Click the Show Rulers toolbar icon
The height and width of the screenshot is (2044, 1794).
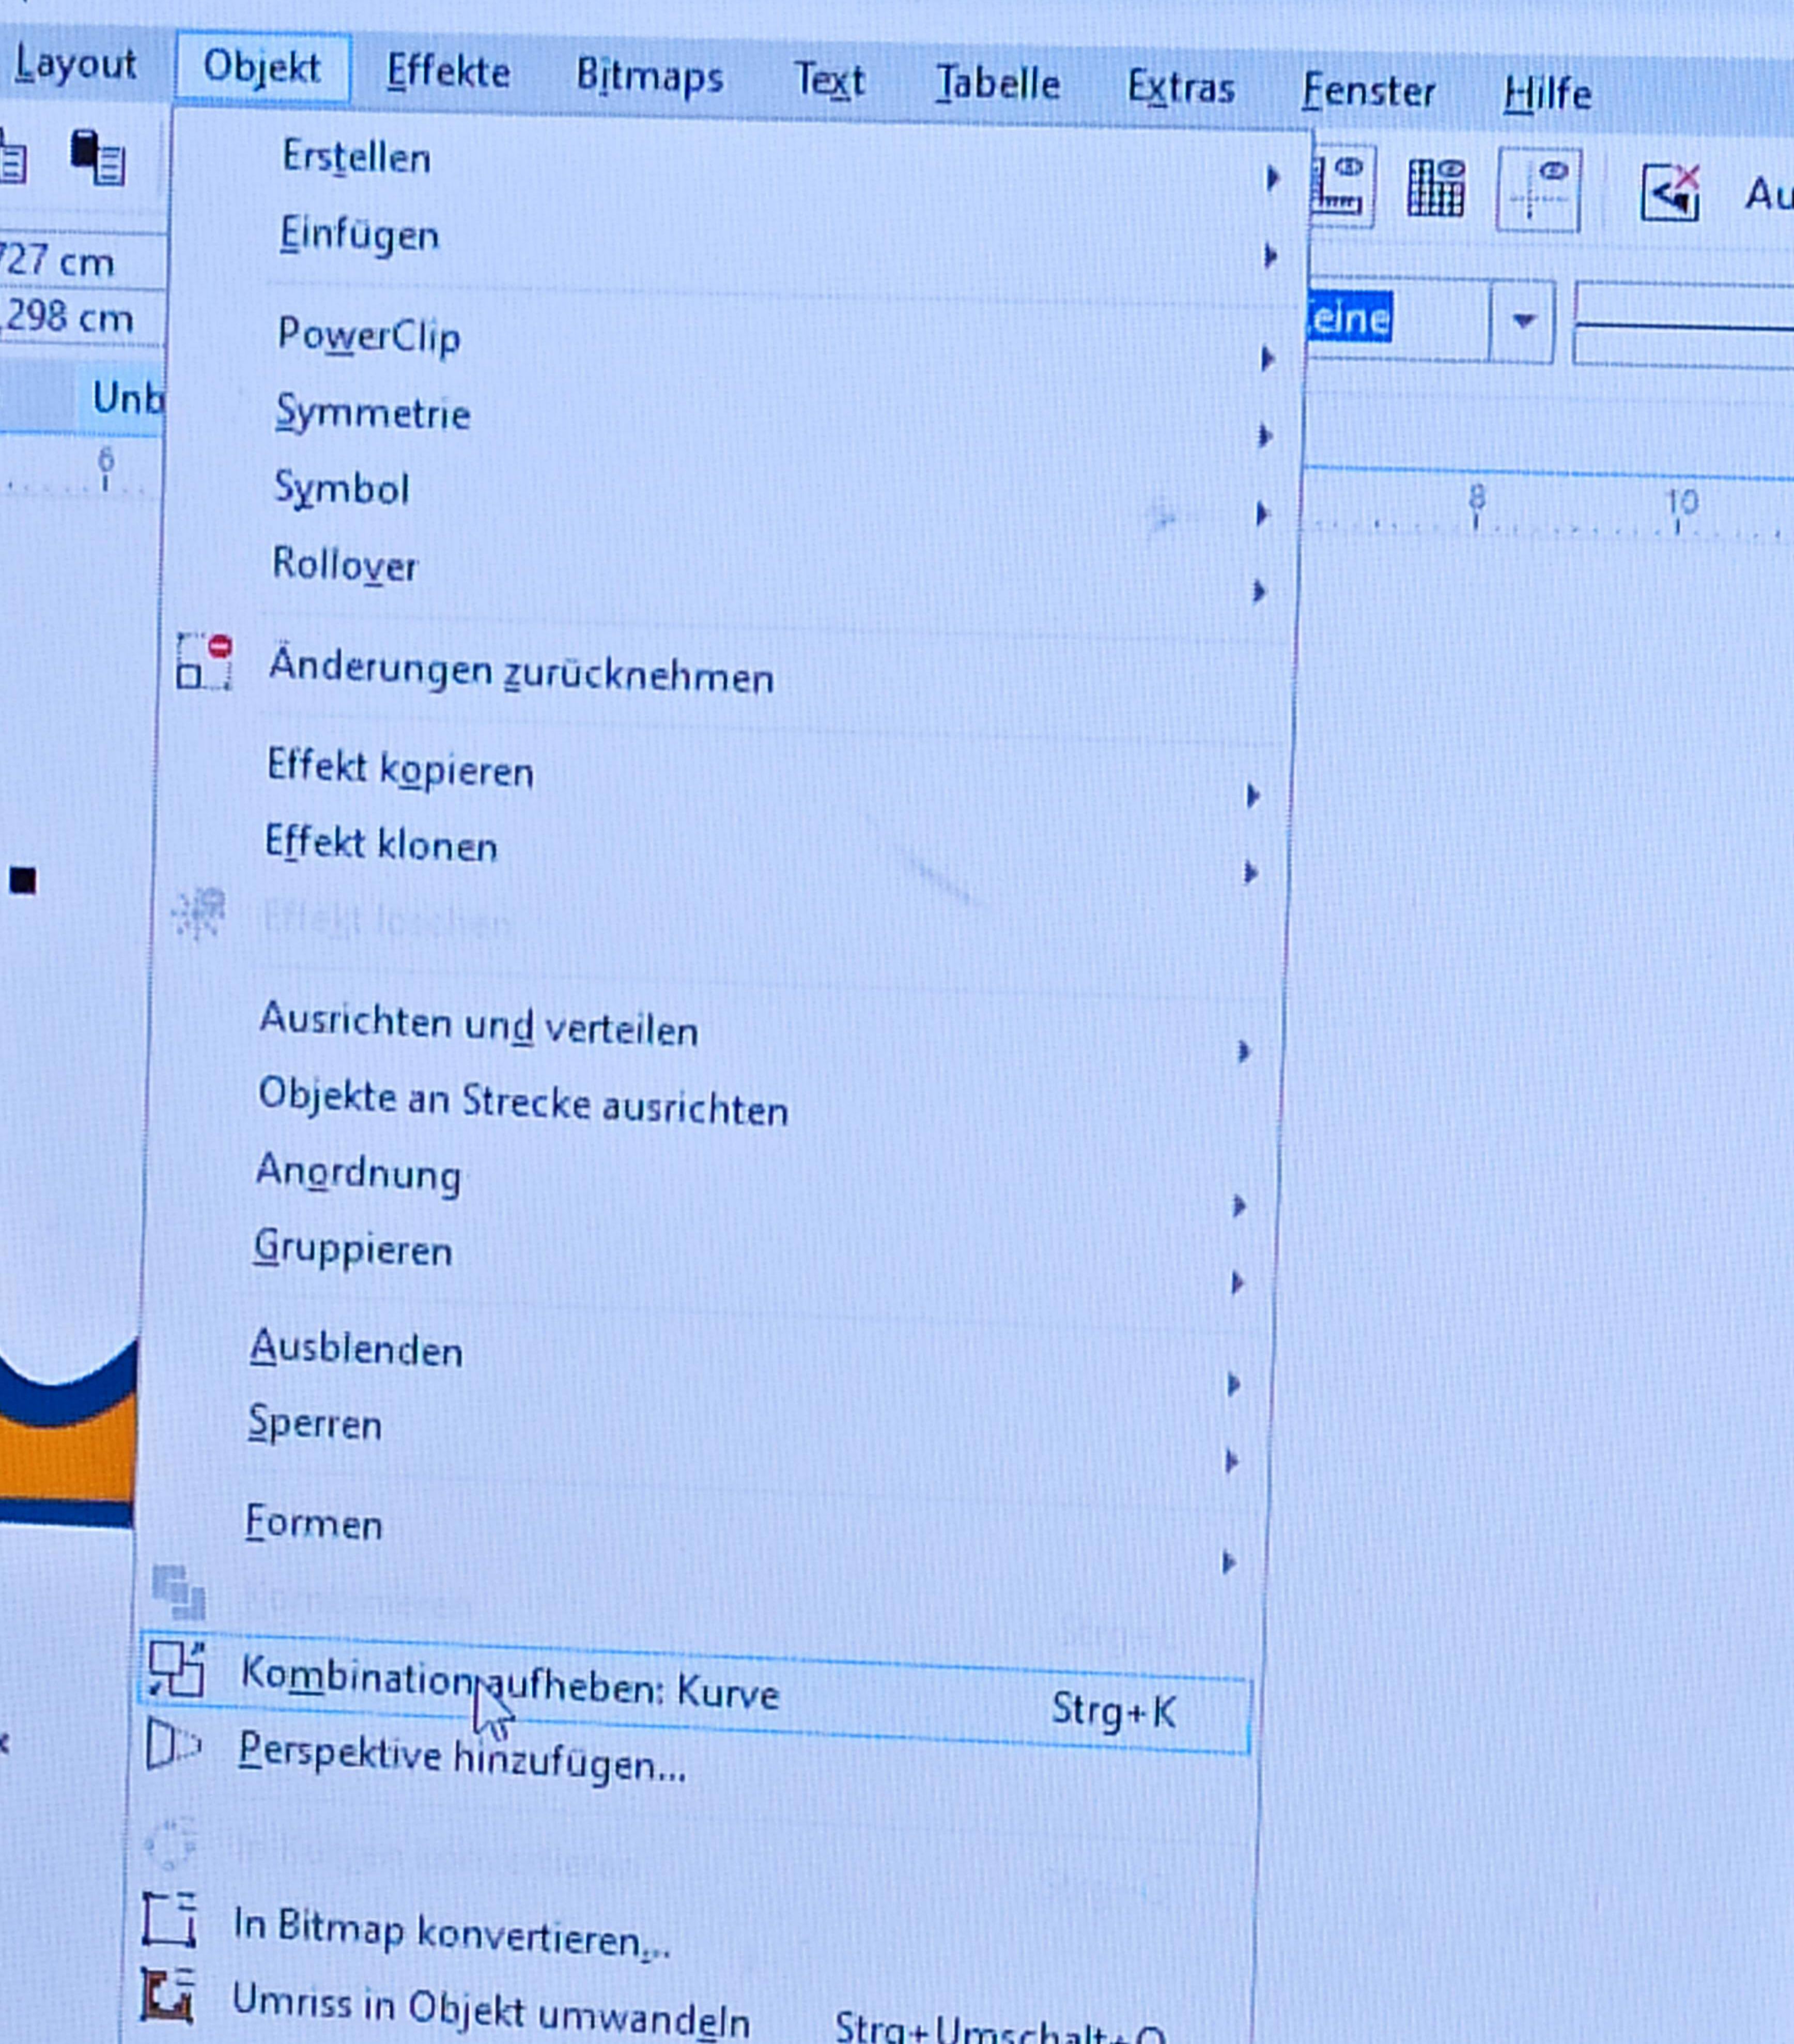pos(1341,186)
